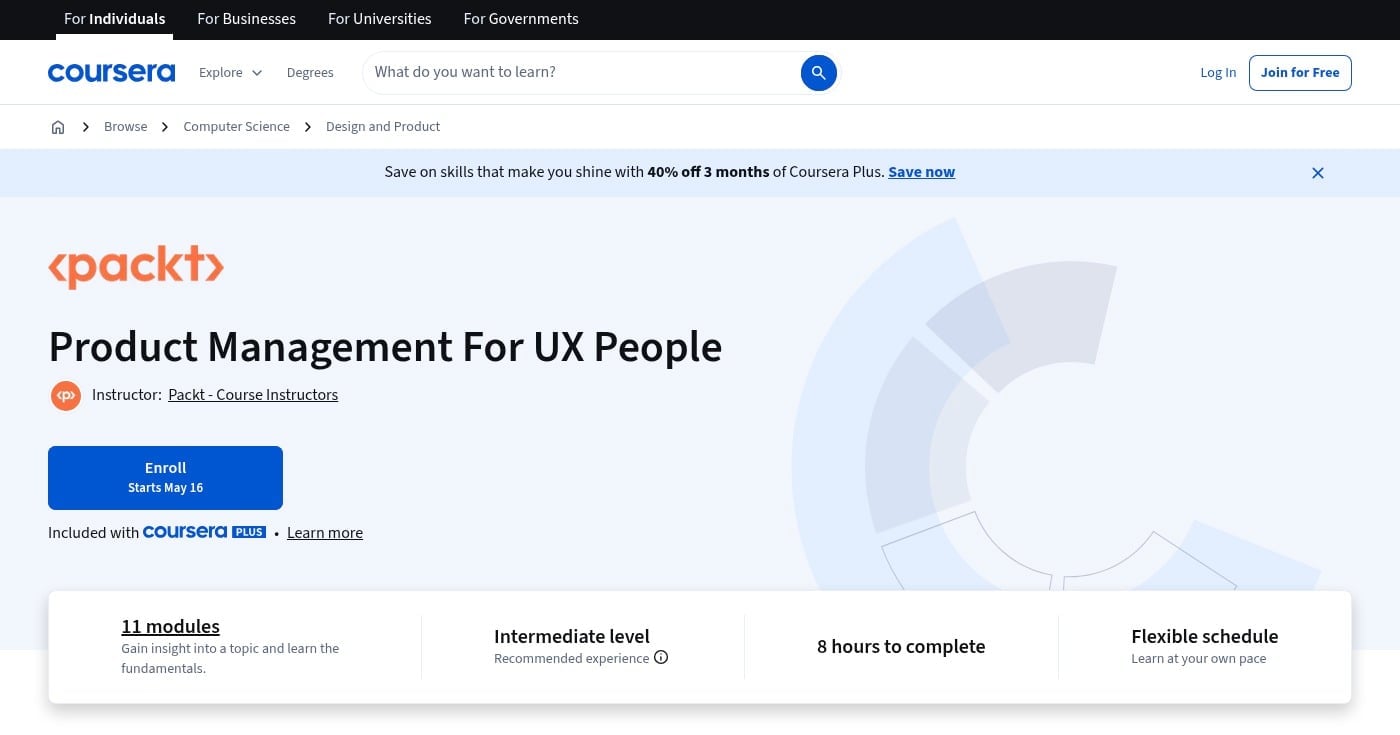Viewport: 1400px width, 735px height.
Task: Open Packt - Course Instructors link
Action: click(253, 395)
